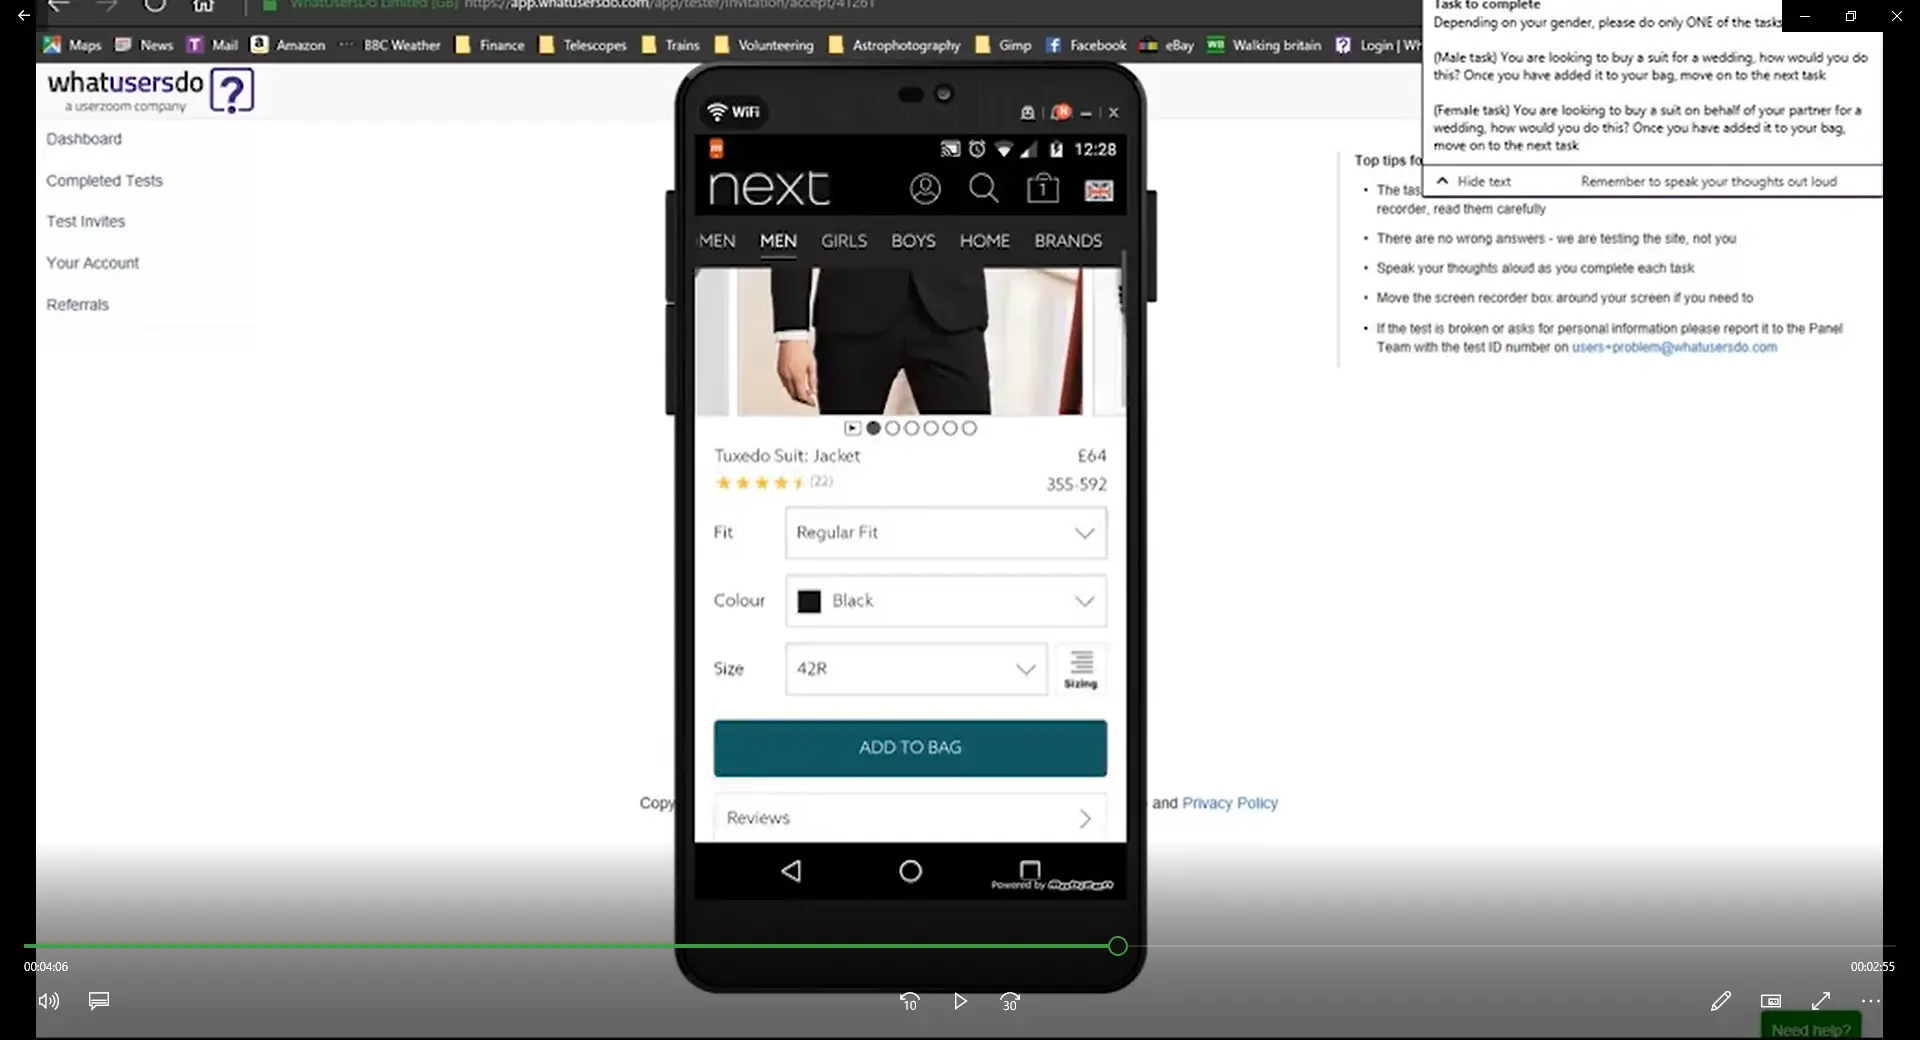Viewport: 1920px width, 1040px height.
Task: Open the Amazon bookmark
Action: coord(288,45)
